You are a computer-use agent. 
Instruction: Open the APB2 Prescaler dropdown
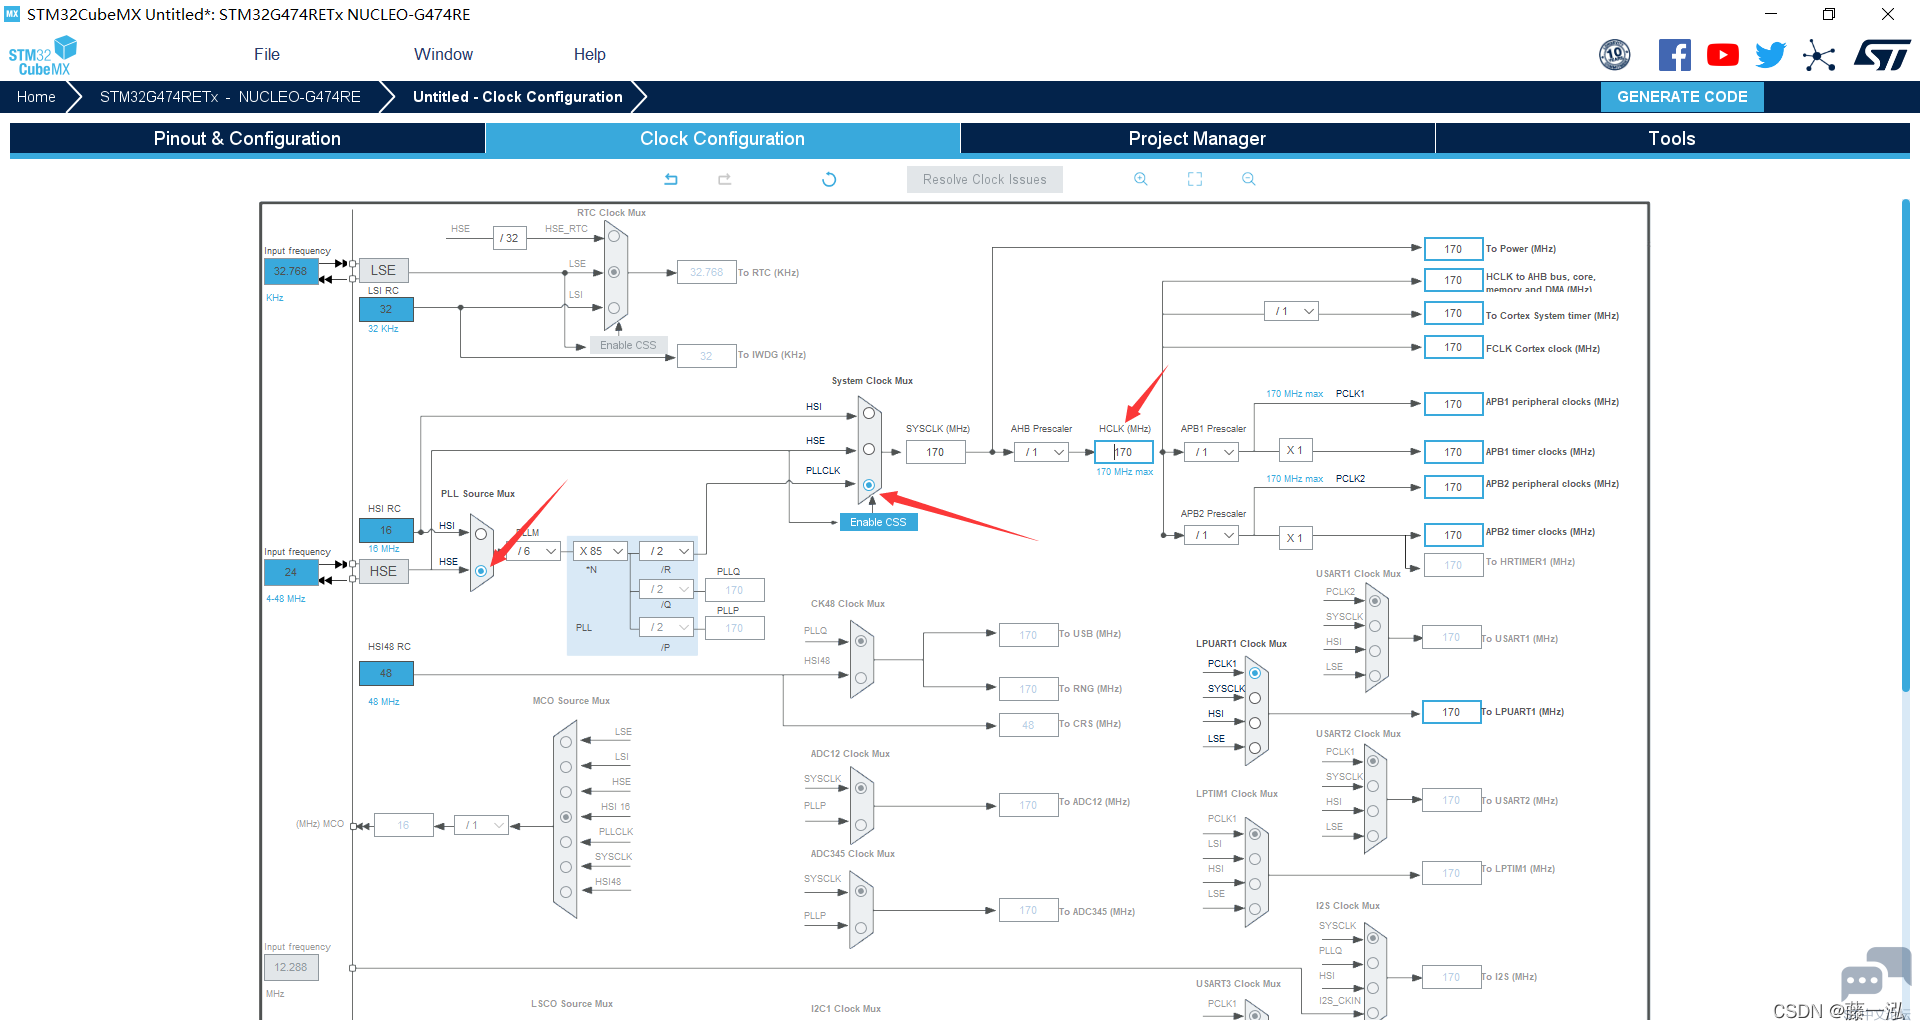click(x=1212, y=536)
